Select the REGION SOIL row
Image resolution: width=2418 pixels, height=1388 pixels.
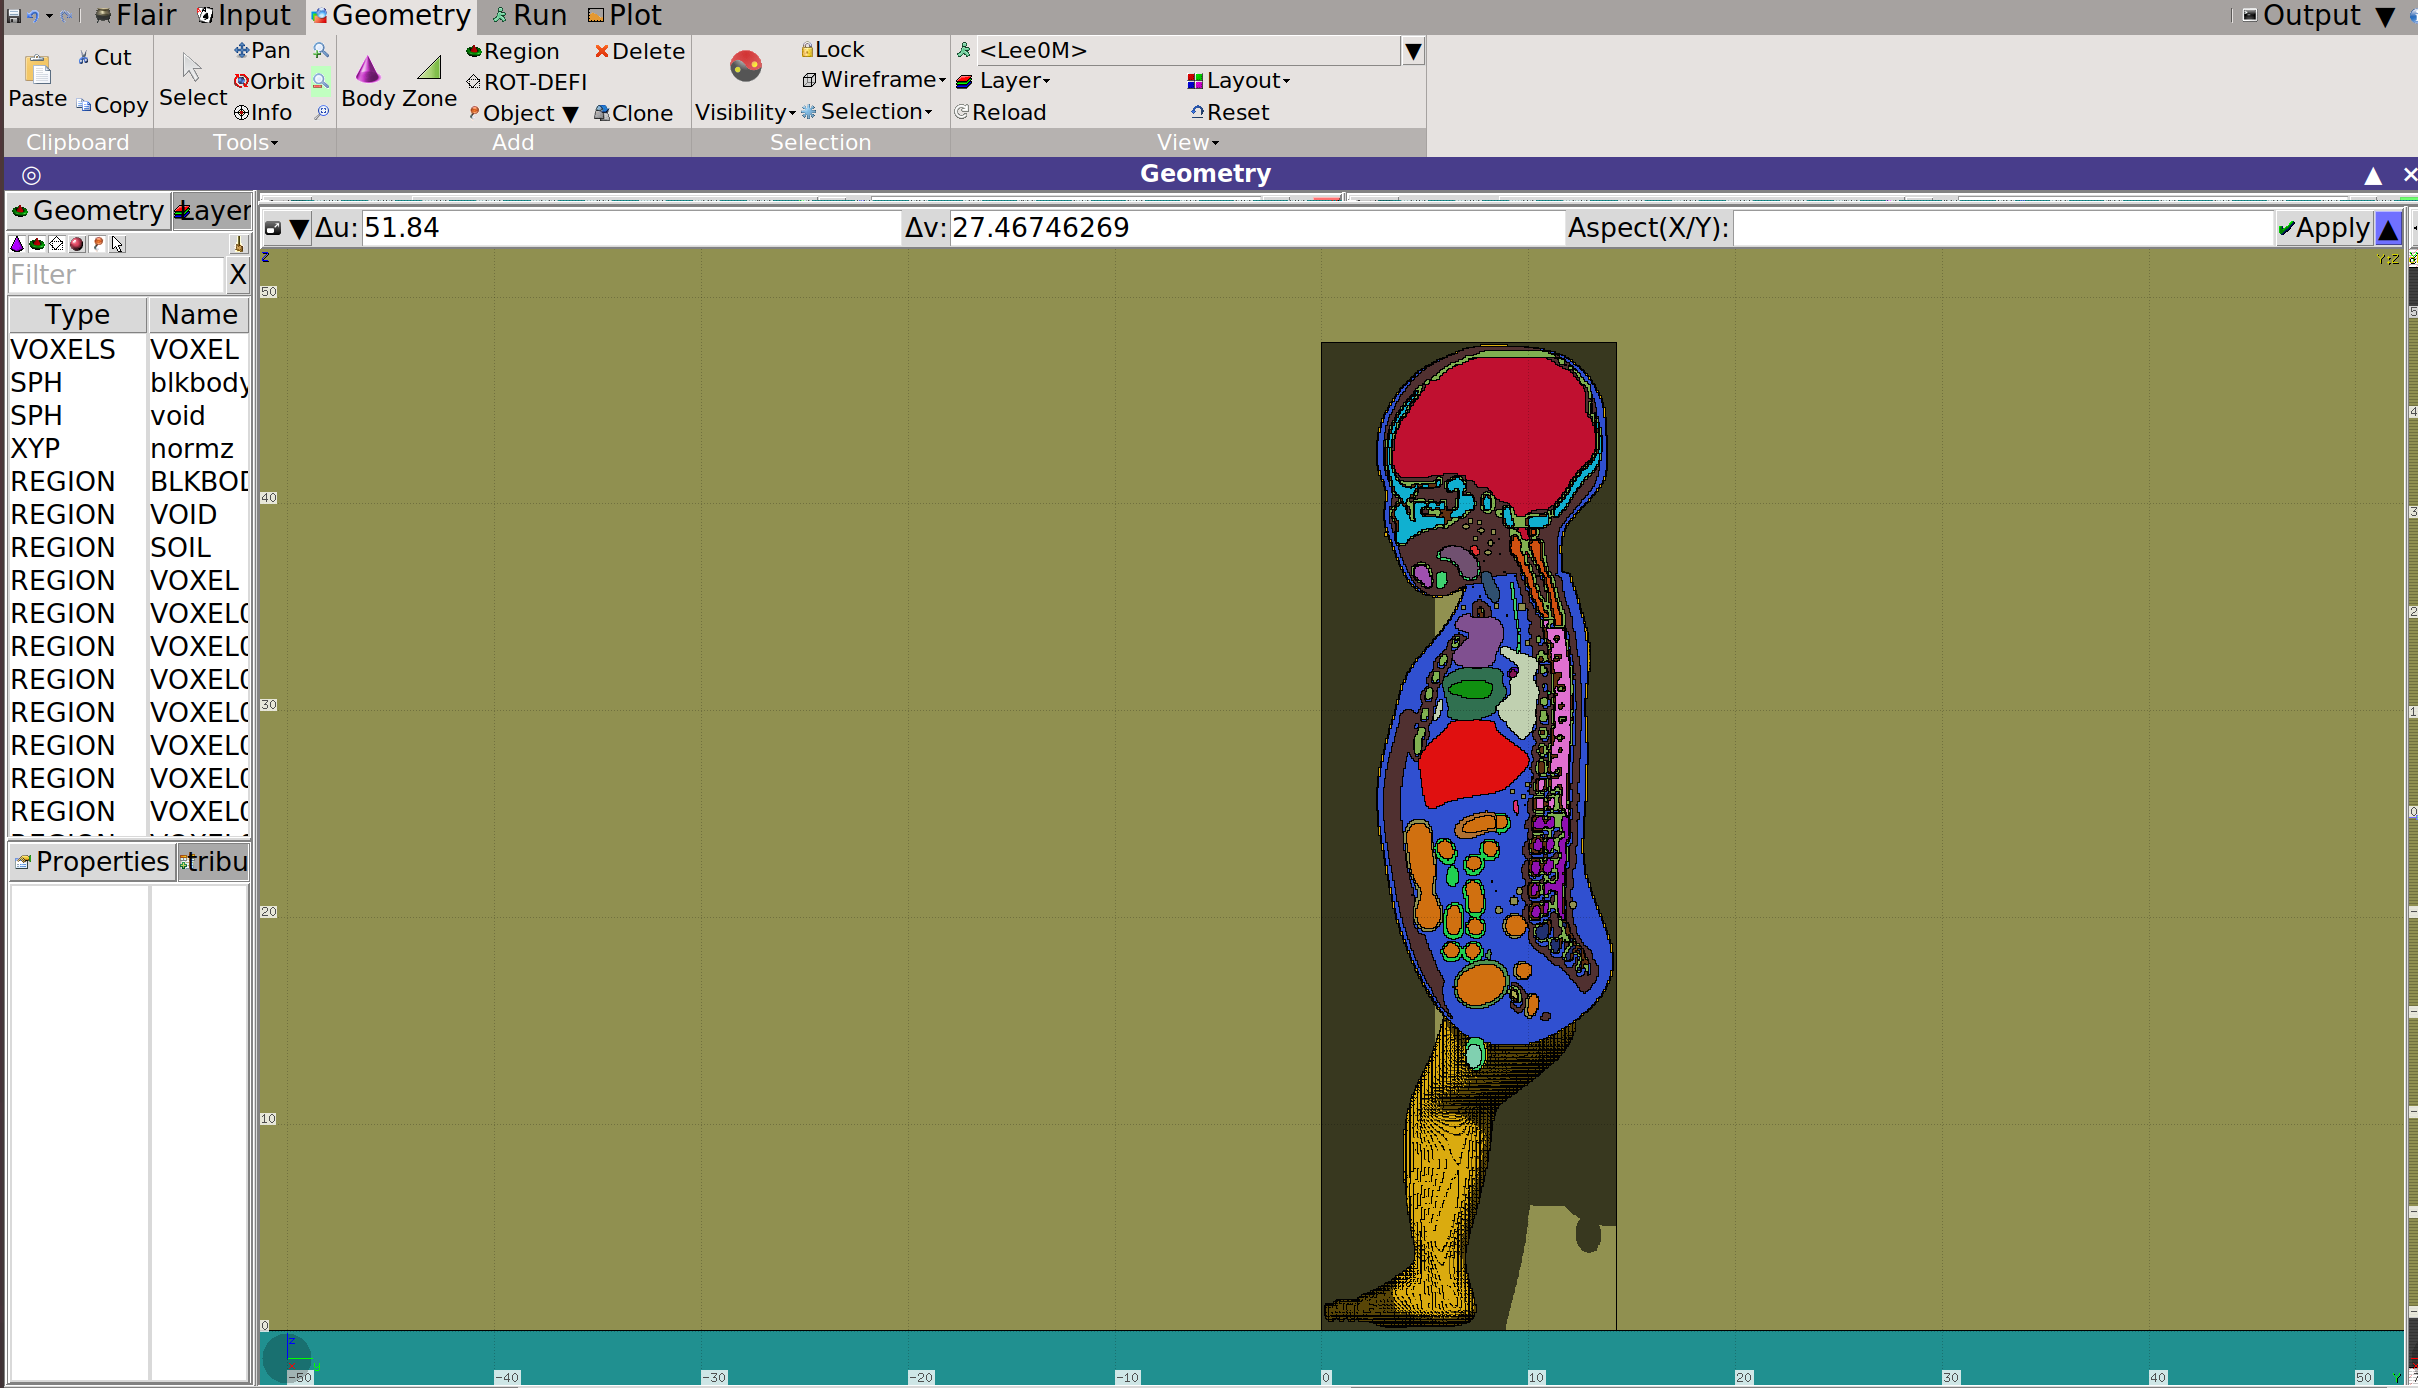click(x=129, y=548)
